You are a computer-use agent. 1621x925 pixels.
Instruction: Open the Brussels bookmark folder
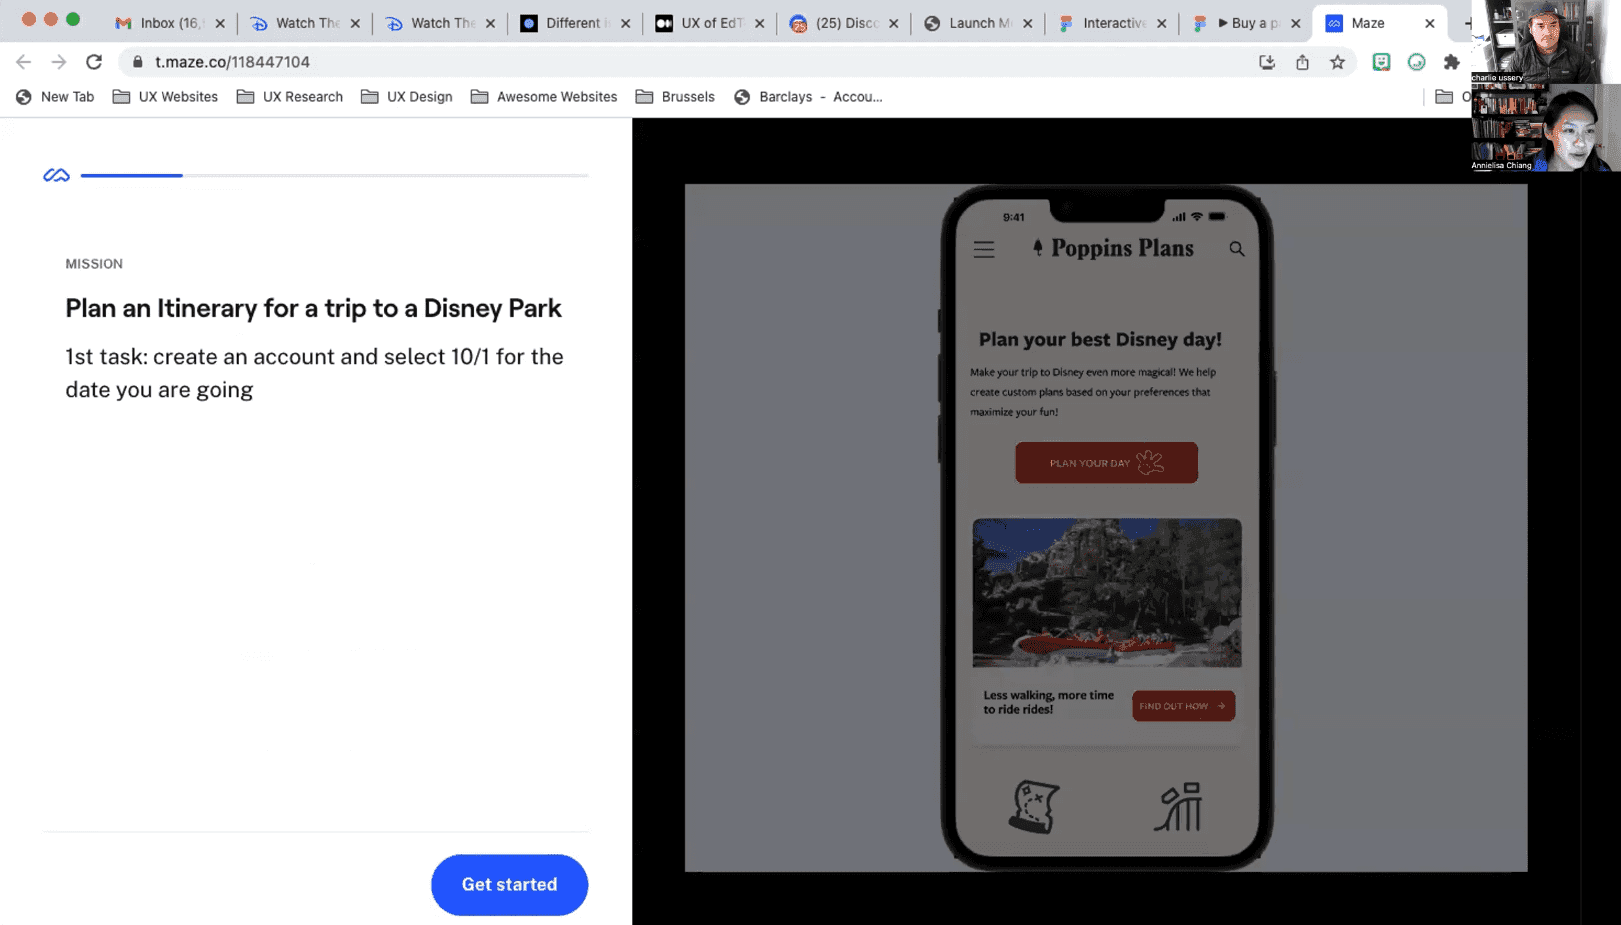click(x=675, y=97)
